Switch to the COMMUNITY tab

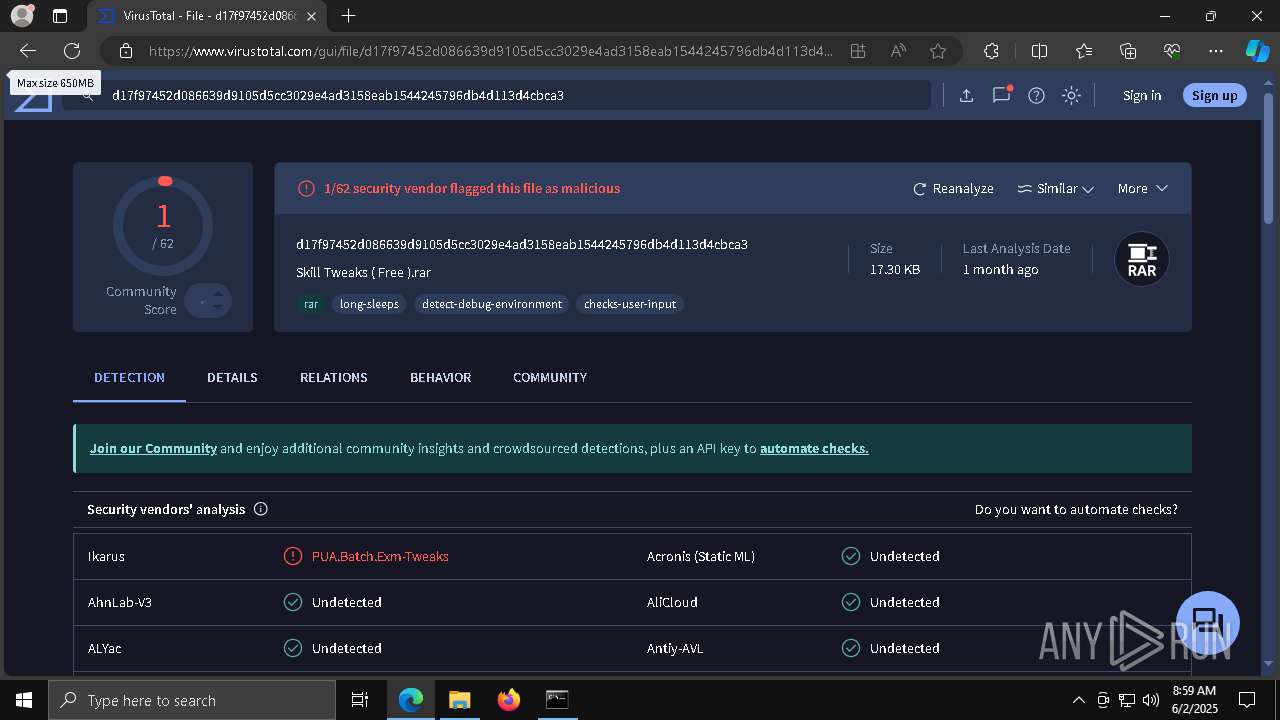click(550, 377)
